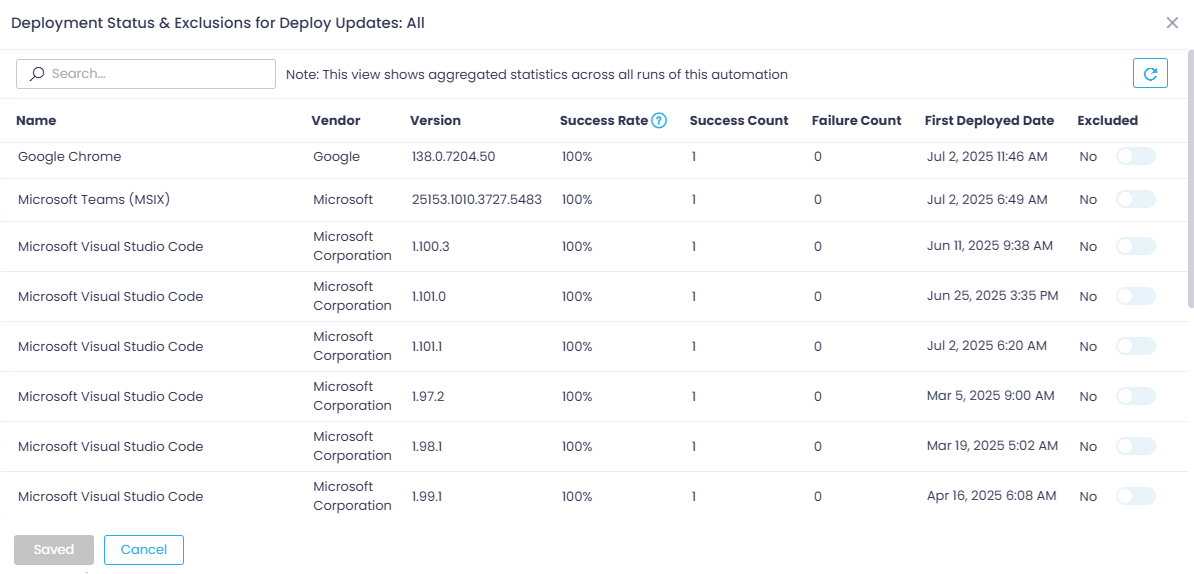Toggle Excluded for Visual Studio Code 1.99.1

click(x=1135, y=496)
